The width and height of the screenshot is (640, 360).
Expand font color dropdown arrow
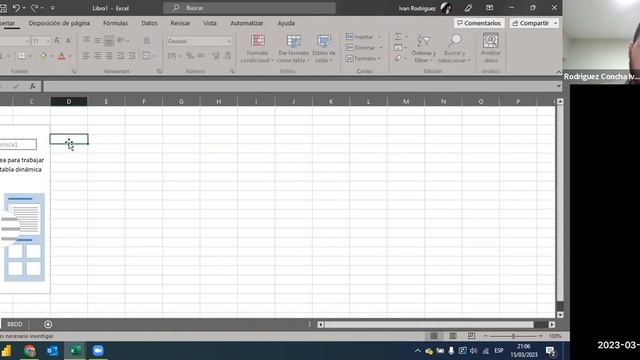(x=70, y=56)
